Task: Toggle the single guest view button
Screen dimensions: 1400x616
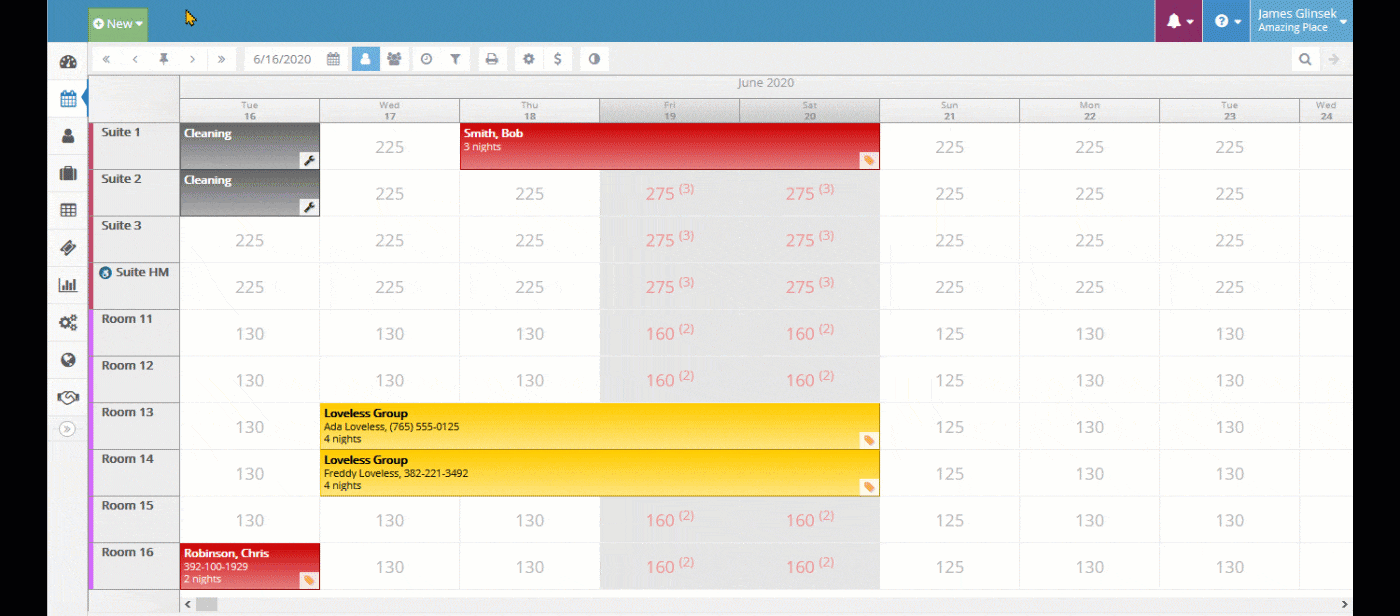Action: tap(365, 59)
